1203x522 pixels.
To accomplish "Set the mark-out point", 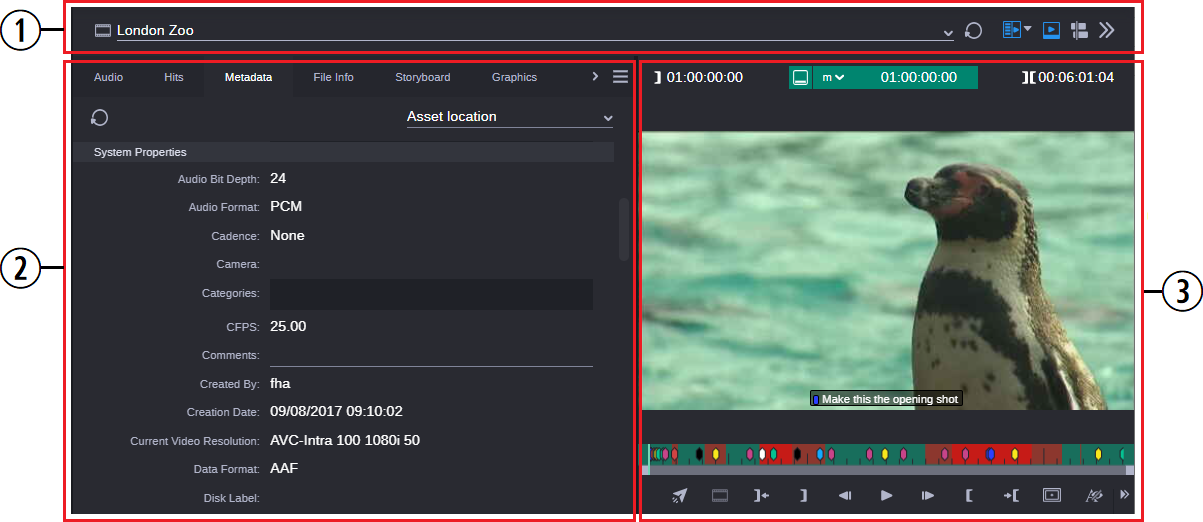I will point(803,495).
